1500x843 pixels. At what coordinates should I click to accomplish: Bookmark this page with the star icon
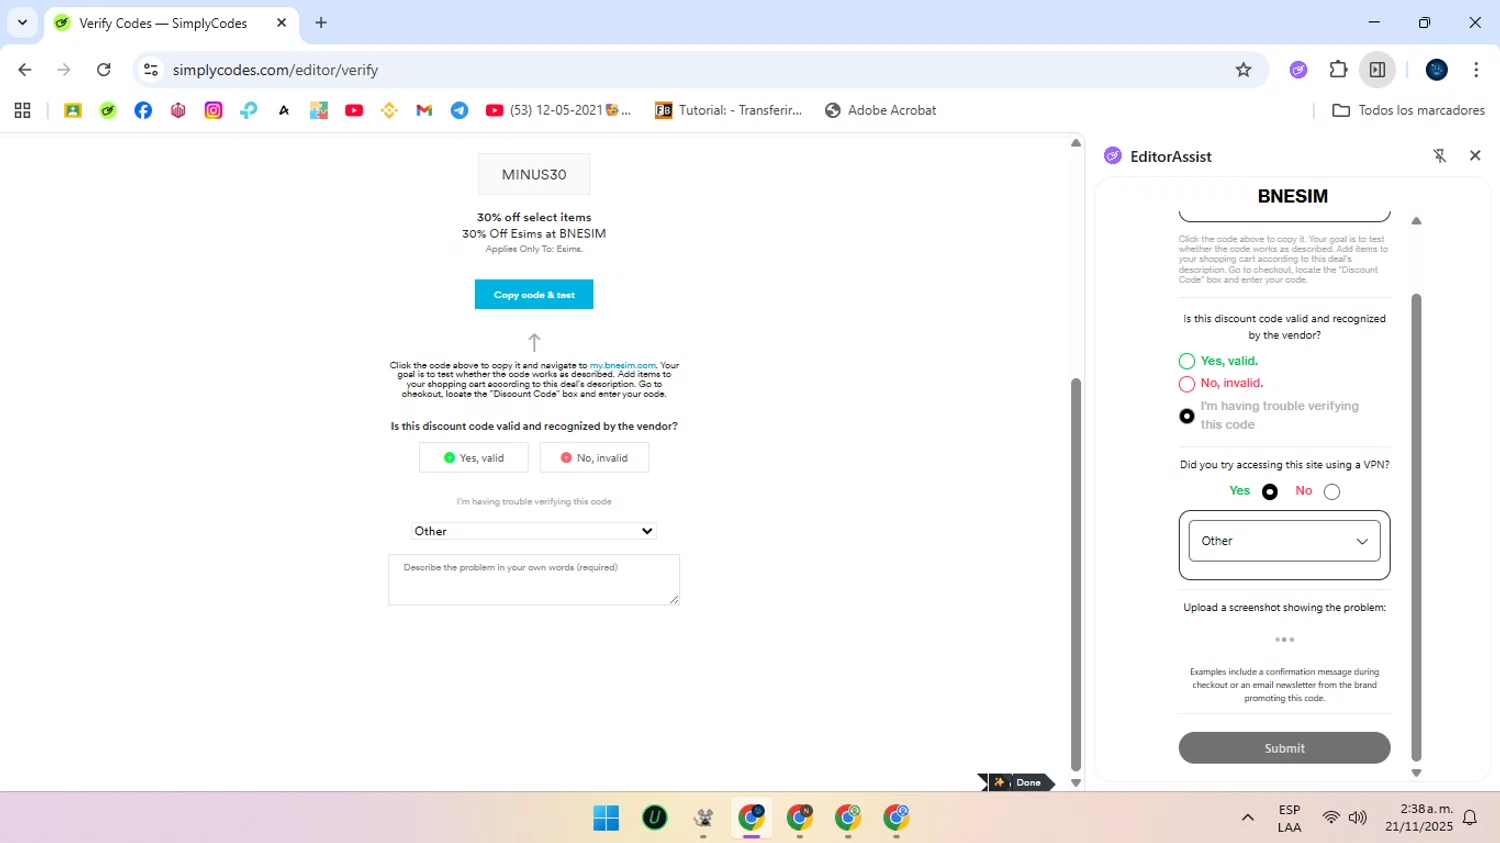coord(1243,70)
